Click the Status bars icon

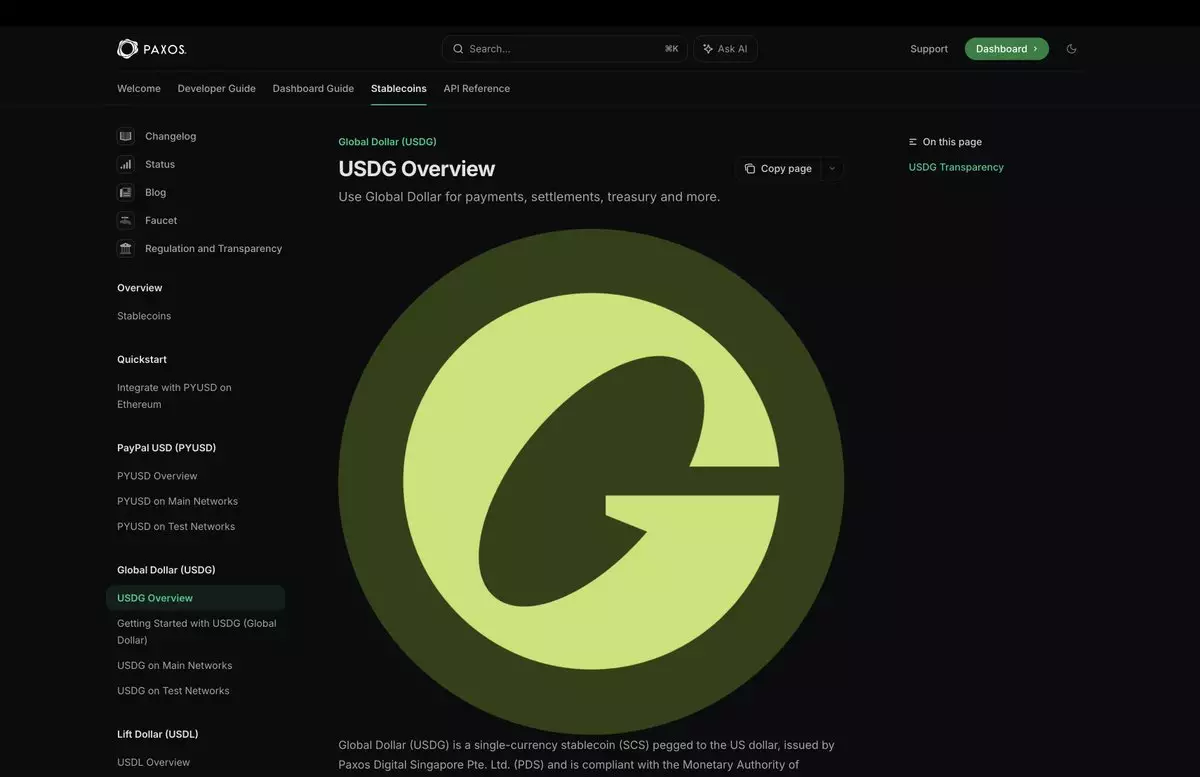click(126, 164)
